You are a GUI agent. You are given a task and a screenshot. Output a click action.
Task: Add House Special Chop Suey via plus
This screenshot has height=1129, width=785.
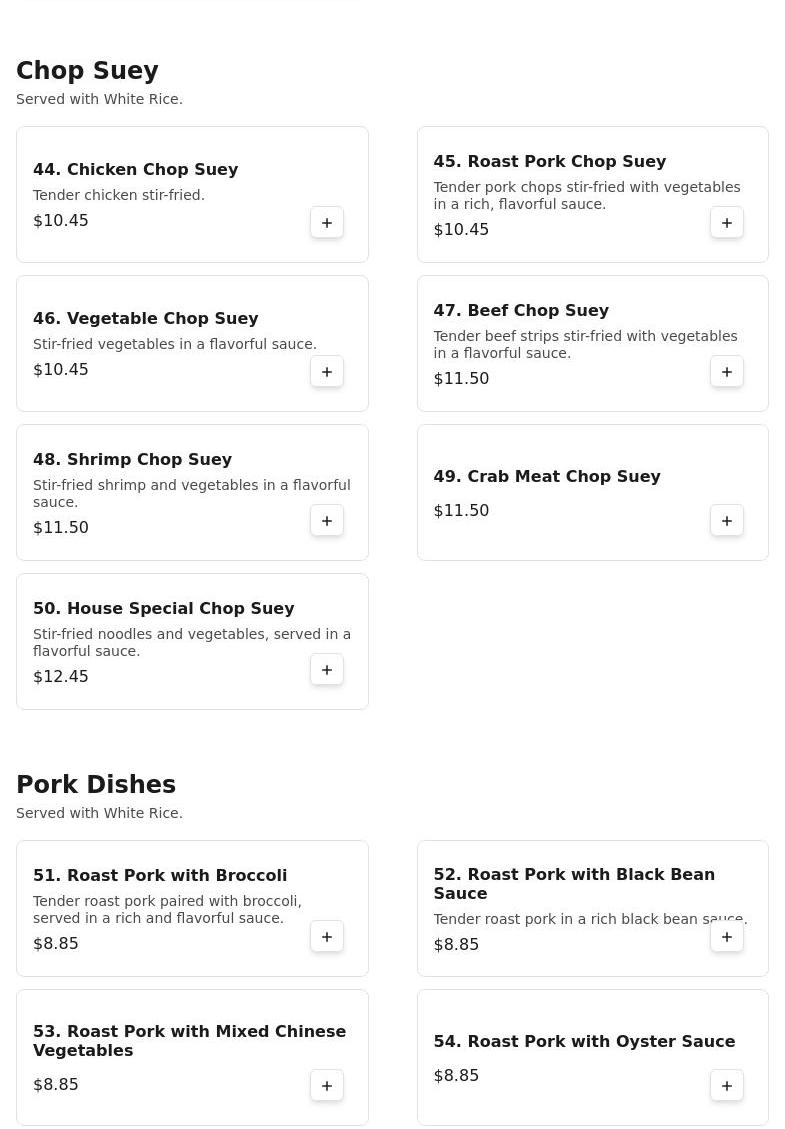click(x=326, y=670)
